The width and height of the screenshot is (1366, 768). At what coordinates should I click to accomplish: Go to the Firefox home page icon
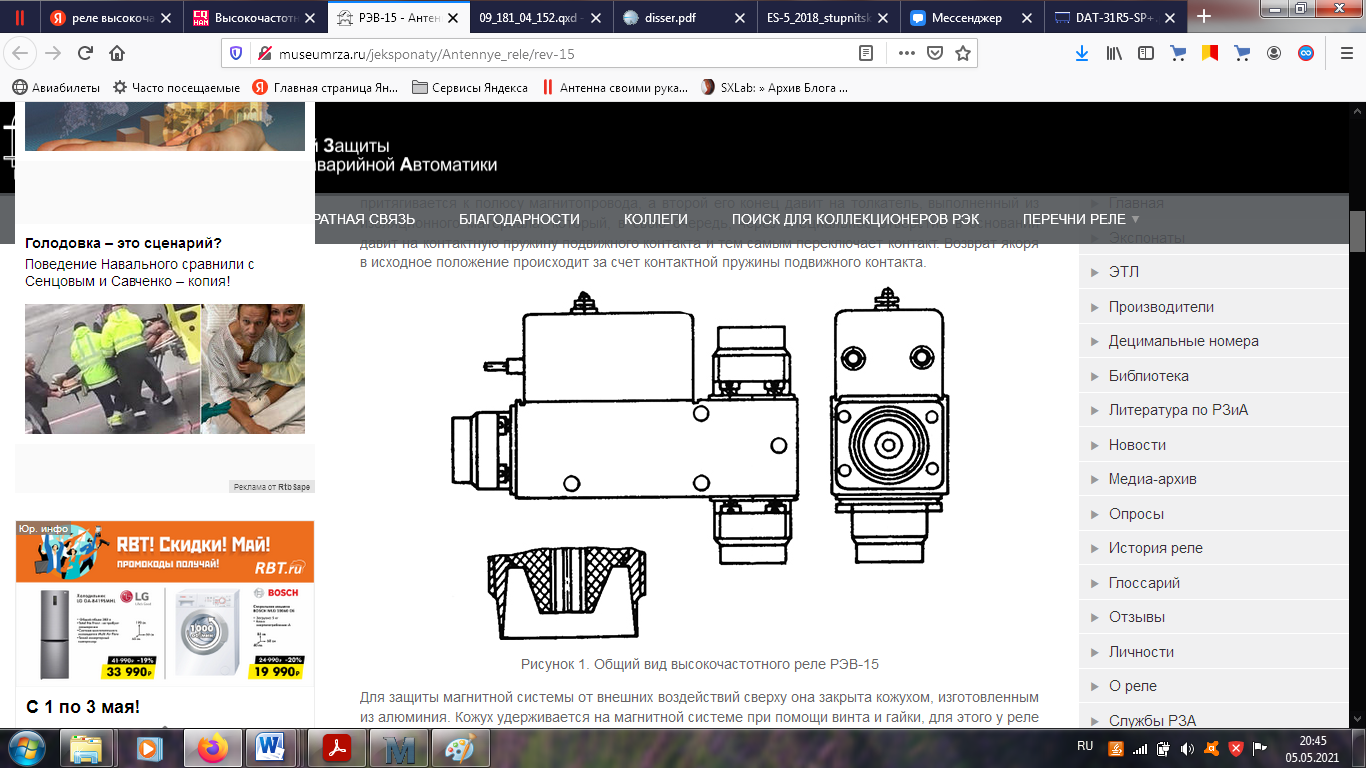[x=117, y=54]
